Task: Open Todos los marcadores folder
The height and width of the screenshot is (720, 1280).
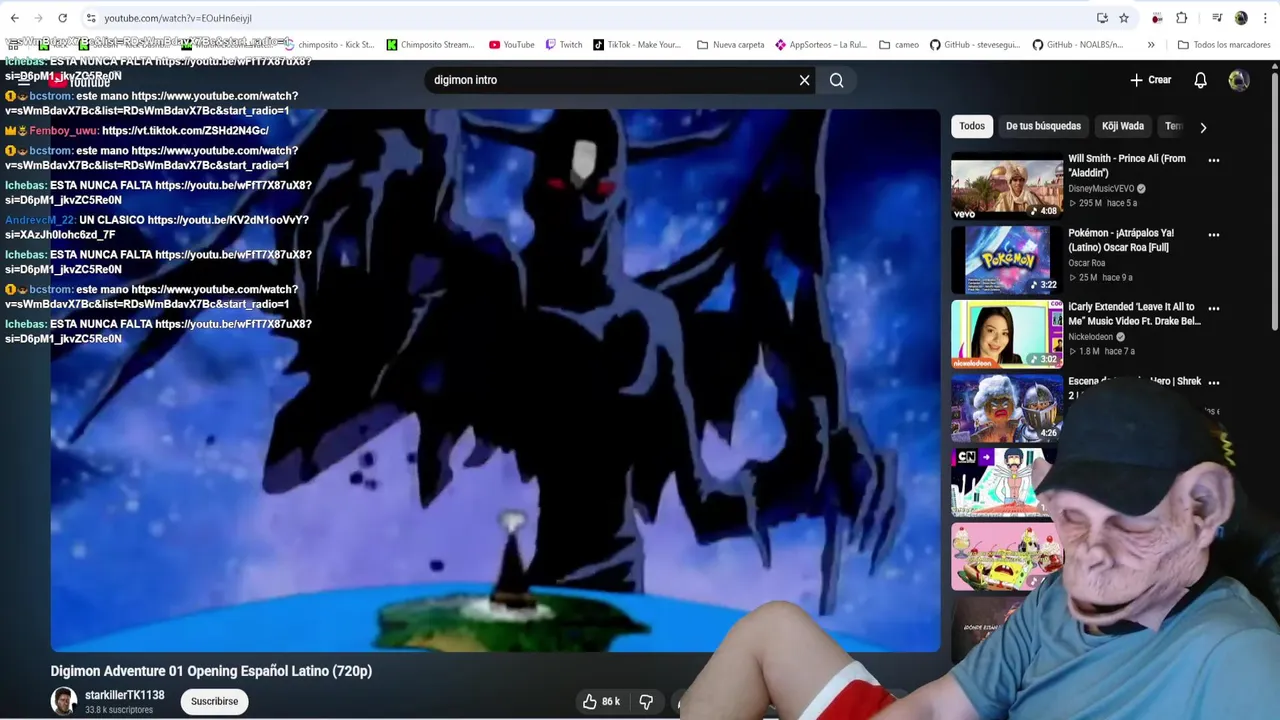Action: pyautogui.click(x=1224, y=44)
